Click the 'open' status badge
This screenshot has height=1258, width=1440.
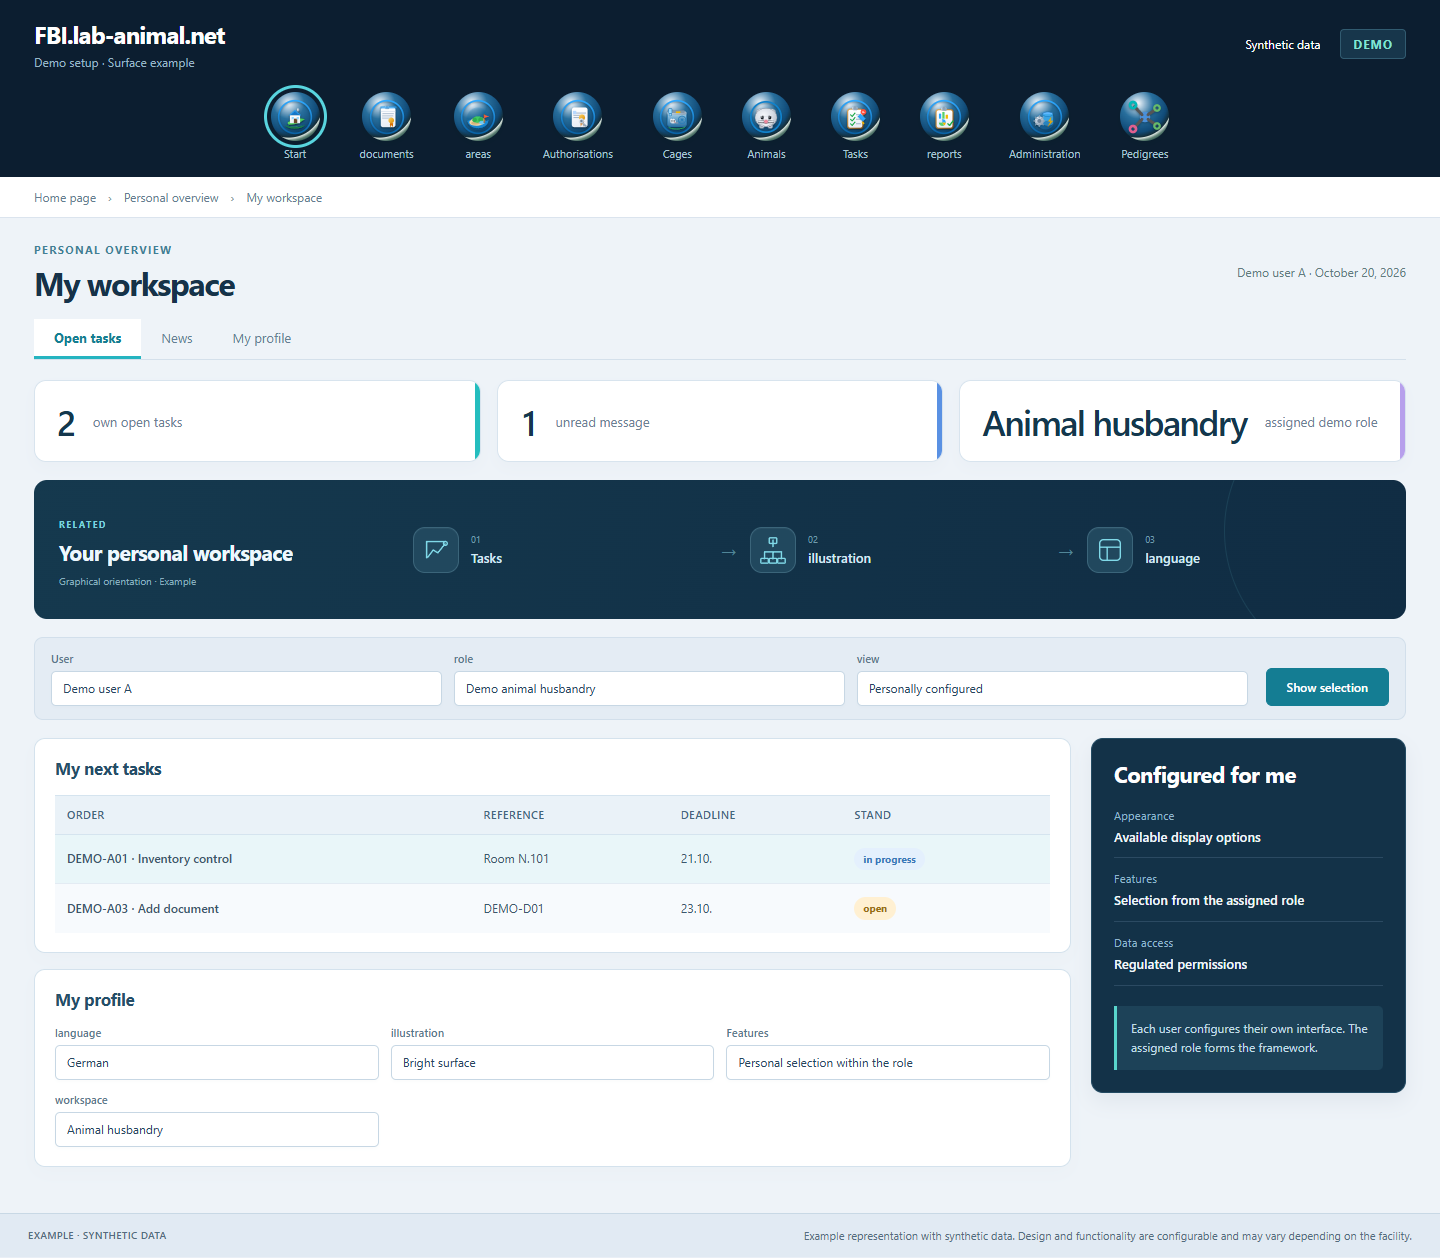point(875,909)
